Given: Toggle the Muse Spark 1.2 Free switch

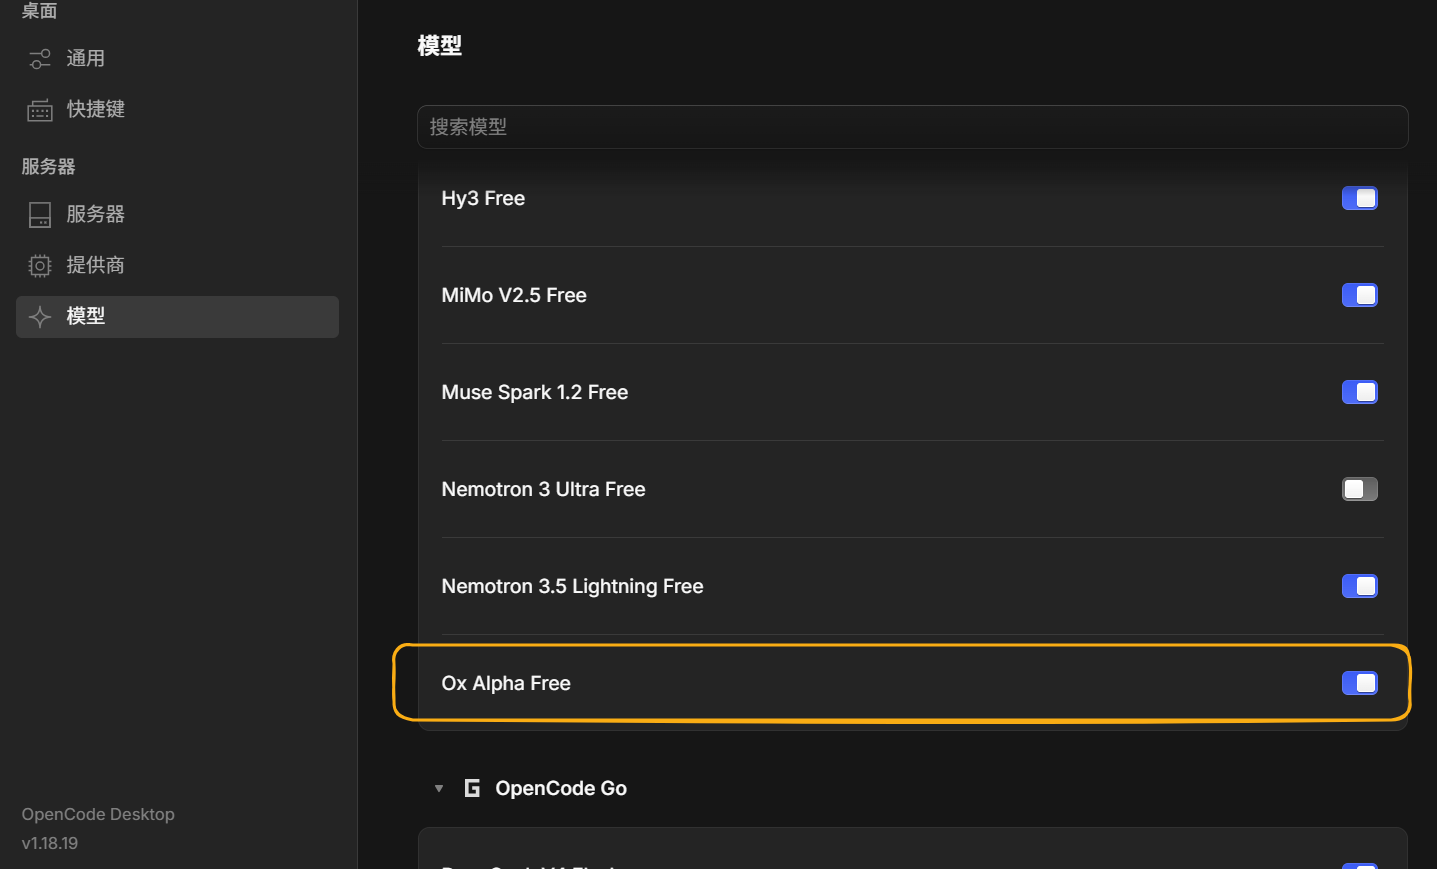Looking at the screenshot, I should pyautogui.click(x=1360, y=392).
